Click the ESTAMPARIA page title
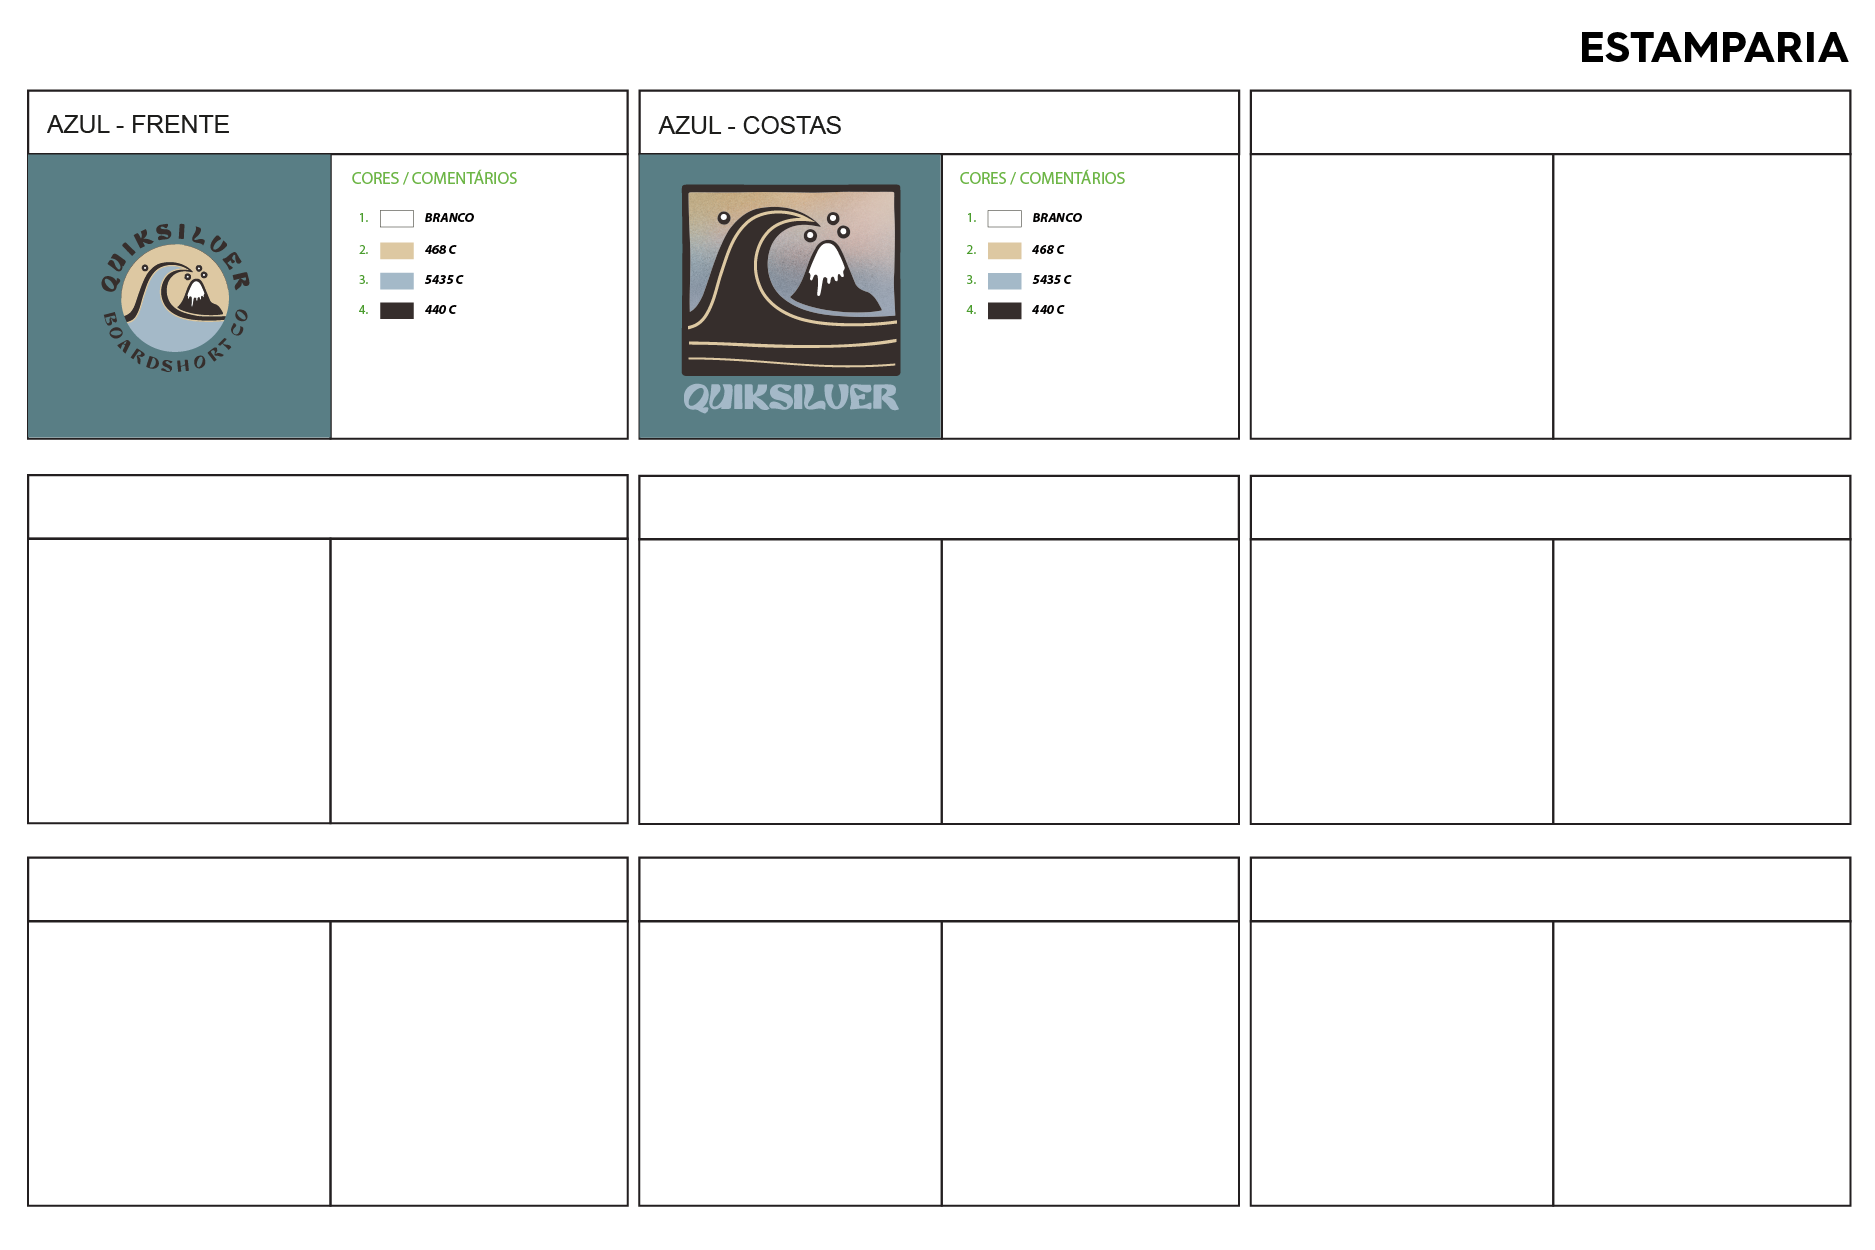 point(1713,48)
